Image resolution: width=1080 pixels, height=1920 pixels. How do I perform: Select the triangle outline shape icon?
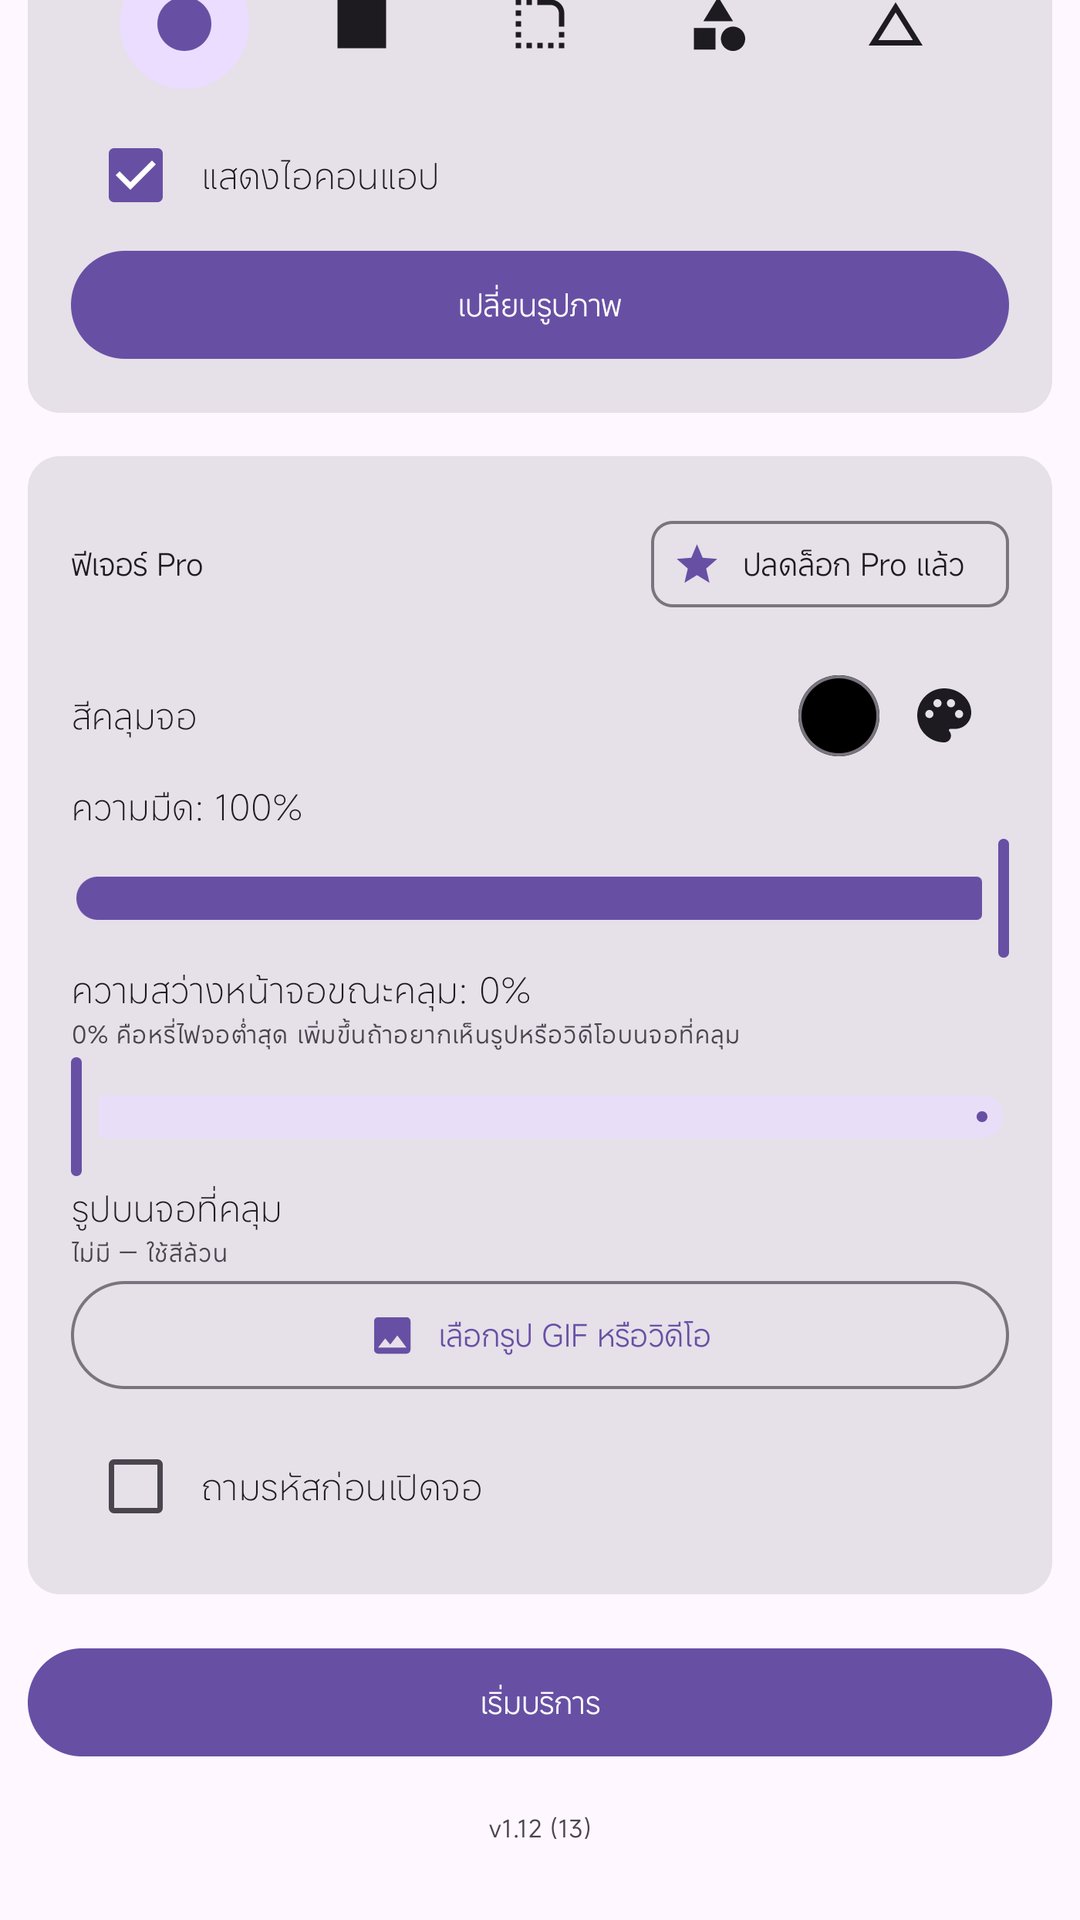click(x=895, y=25)
